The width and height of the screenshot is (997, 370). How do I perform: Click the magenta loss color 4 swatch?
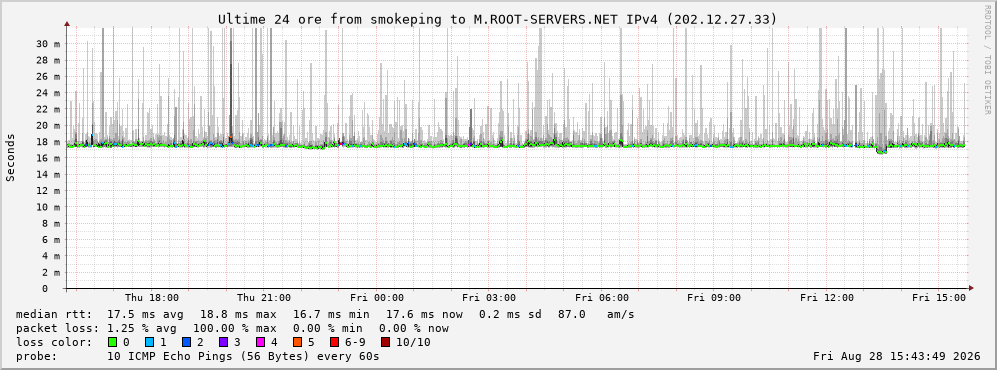tap(261, 343)
